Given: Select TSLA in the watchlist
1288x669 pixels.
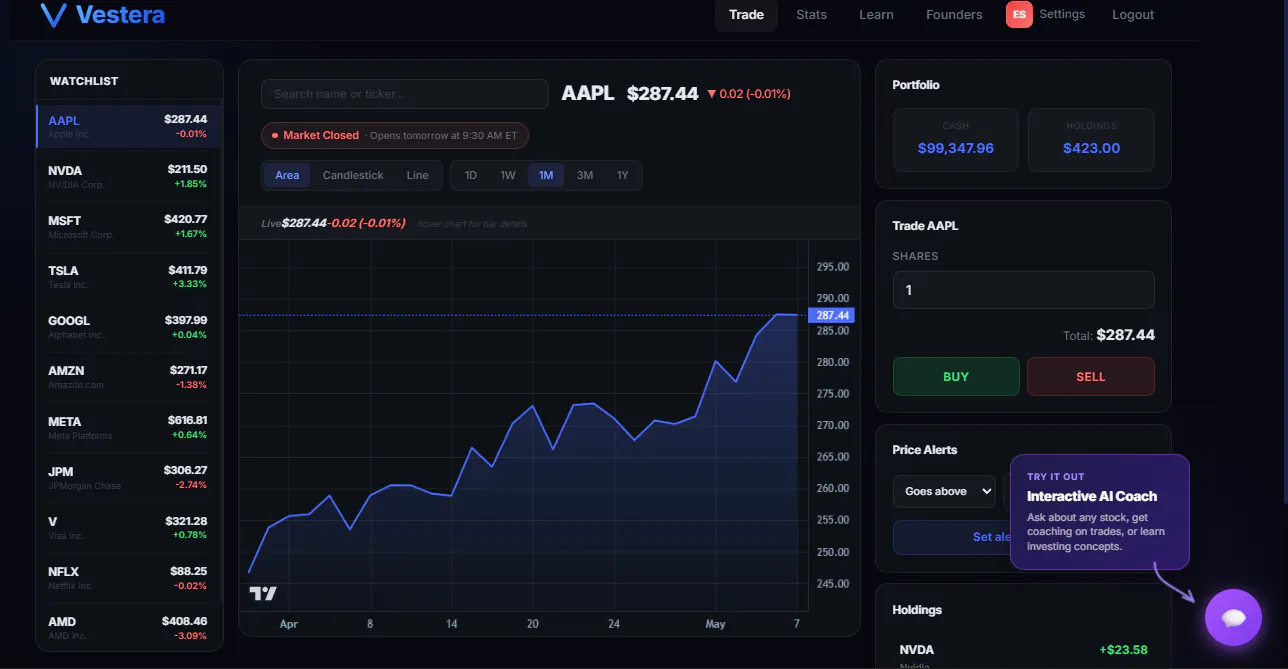Looking at the screenshot, I should pos(128,277).
